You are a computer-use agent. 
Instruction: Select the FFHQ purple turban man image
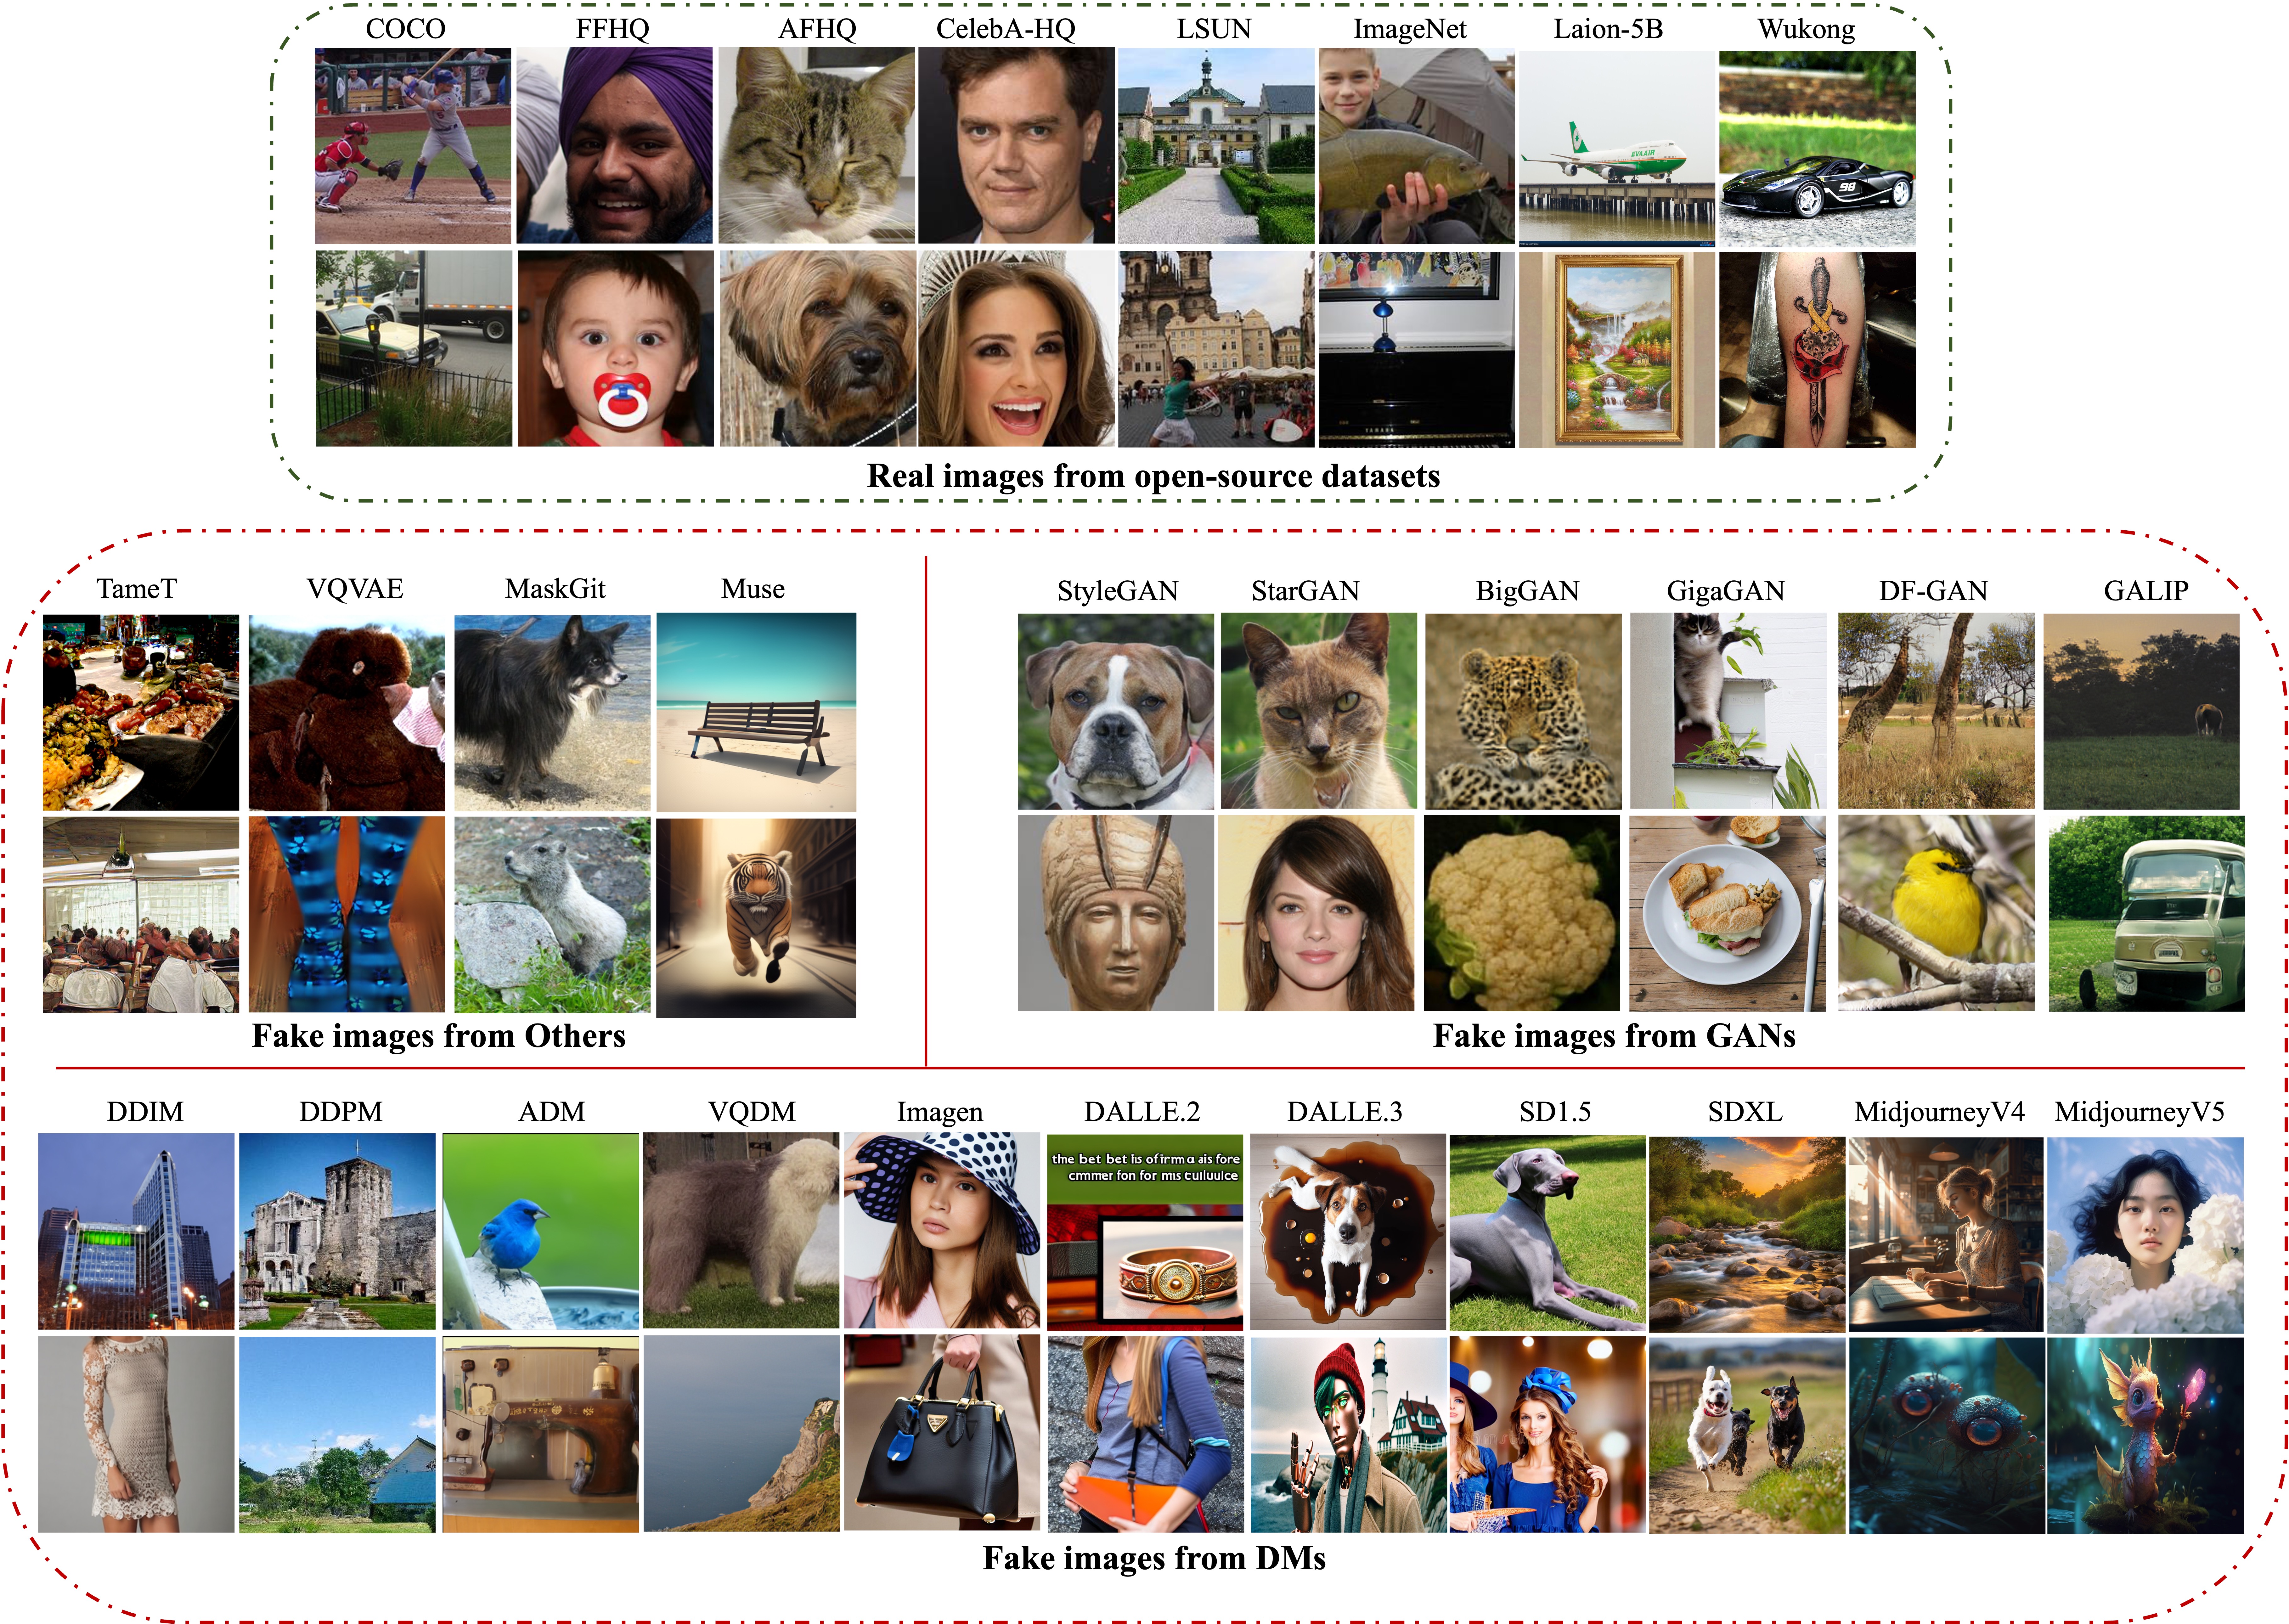point(615,146)
